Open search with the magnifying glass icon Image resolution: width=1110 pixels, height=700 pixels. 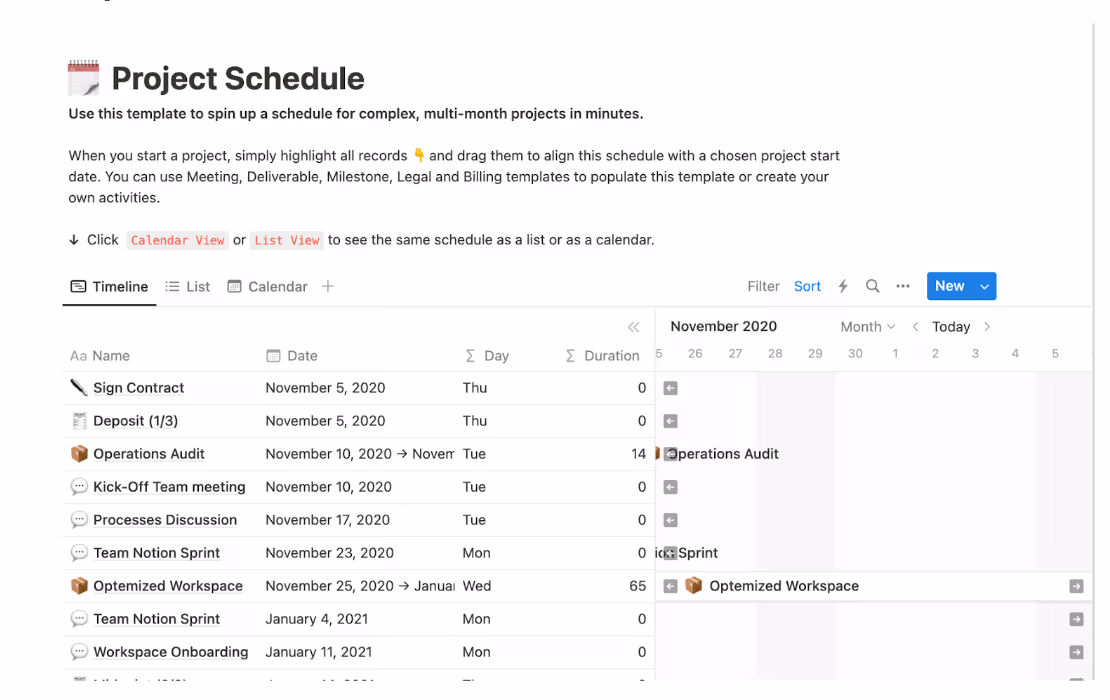click(x=872, y=286)
